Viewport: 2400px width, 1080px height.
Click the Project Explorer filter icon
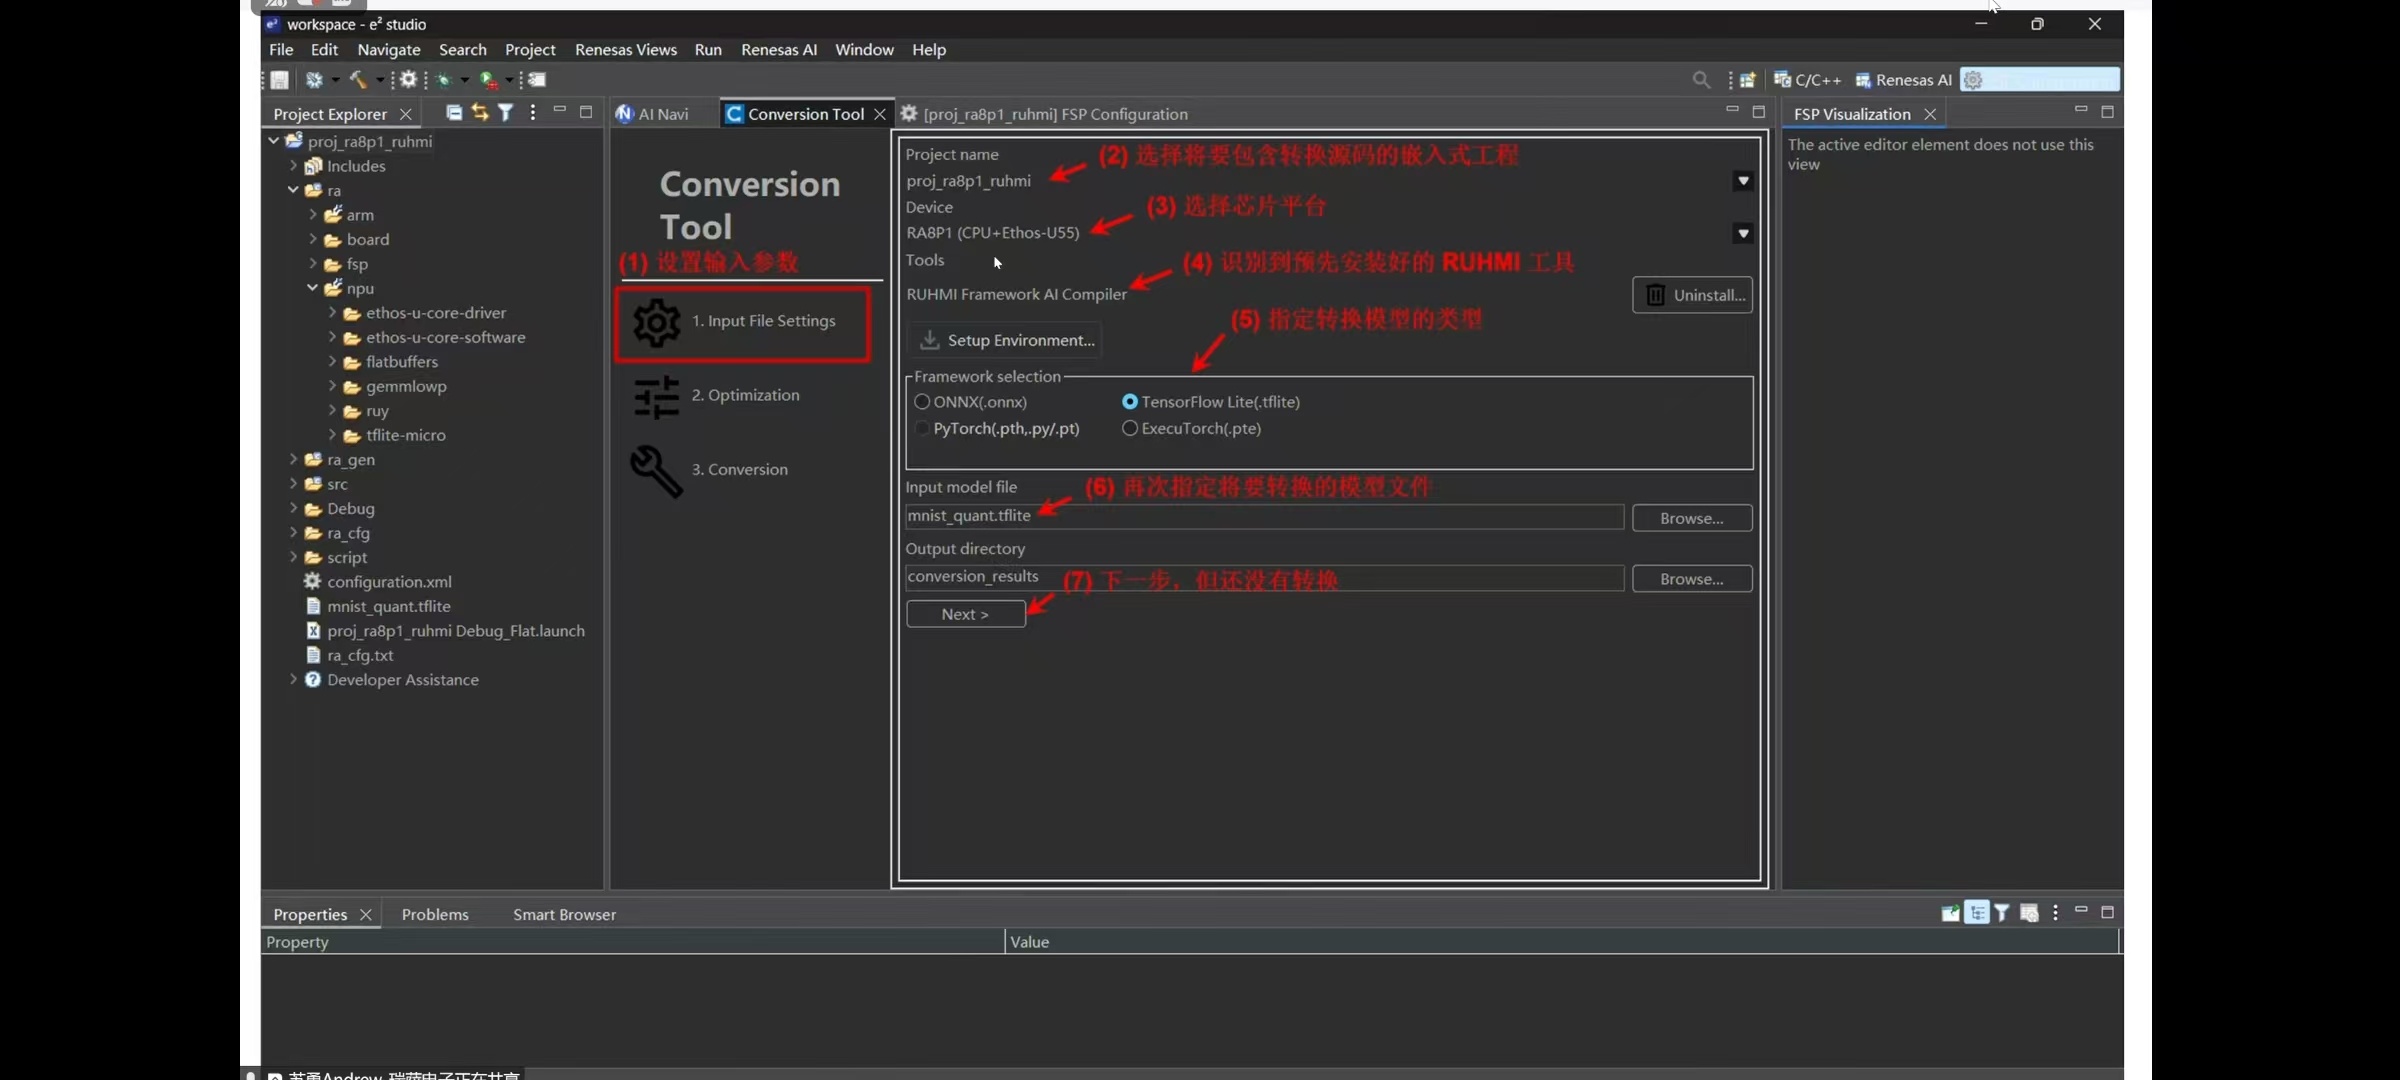click(x=506, y=113)
